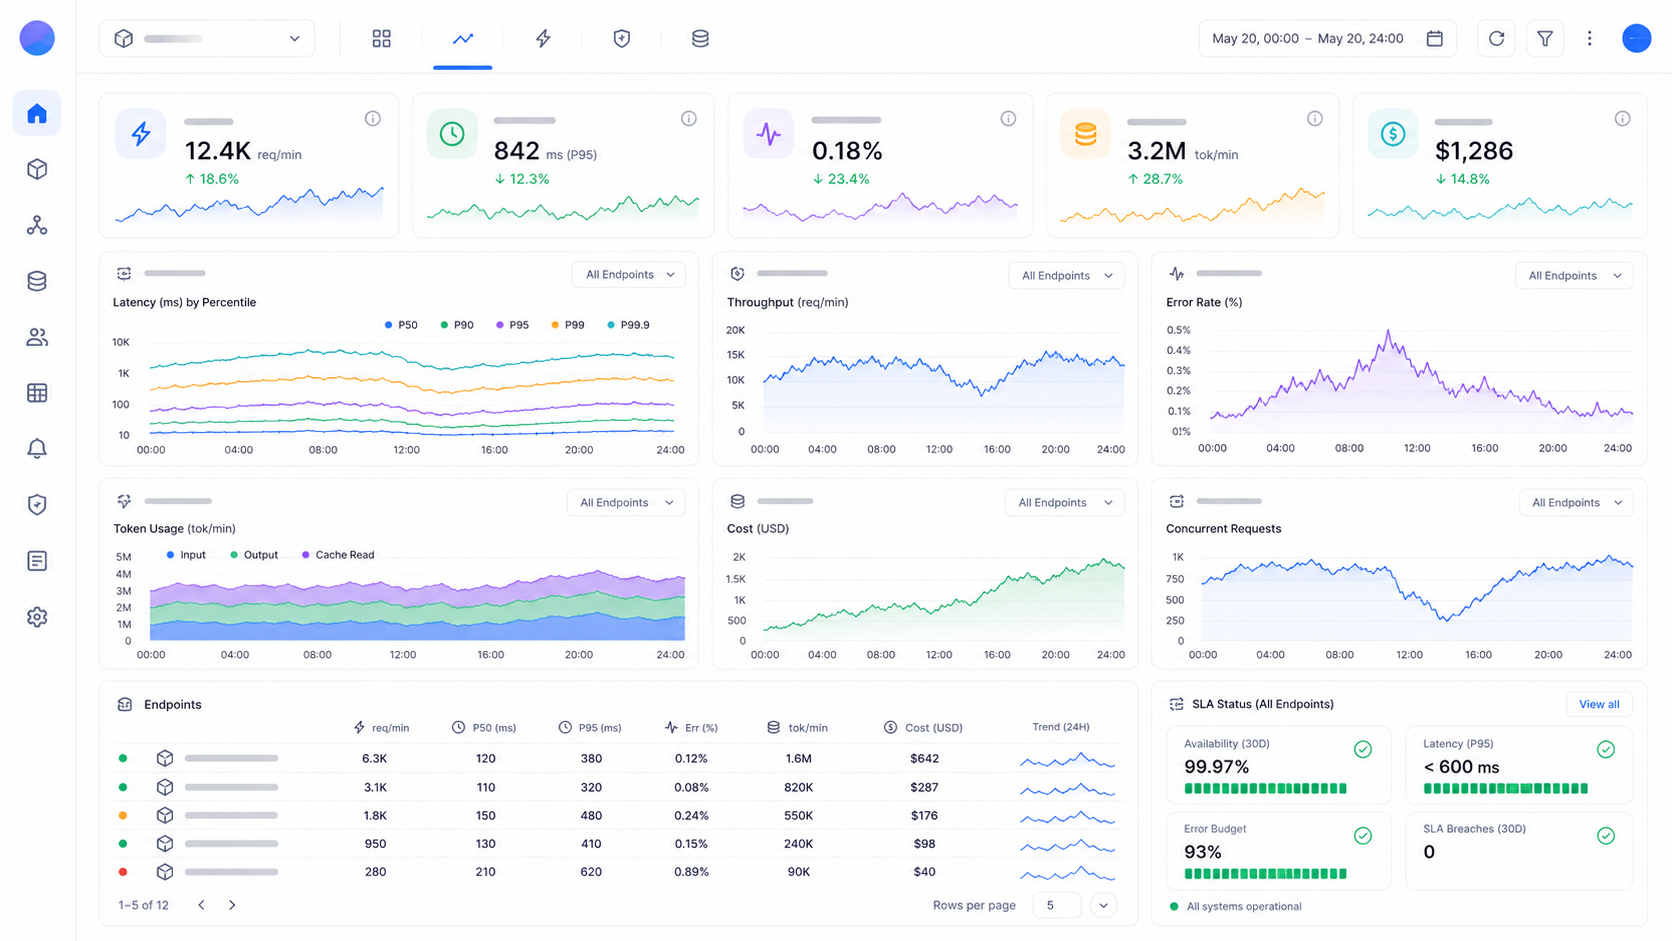This screenshot has width=1672, height=941.
Task: Click the calendar icon in date field
Action: click(x=1434, y=38)
